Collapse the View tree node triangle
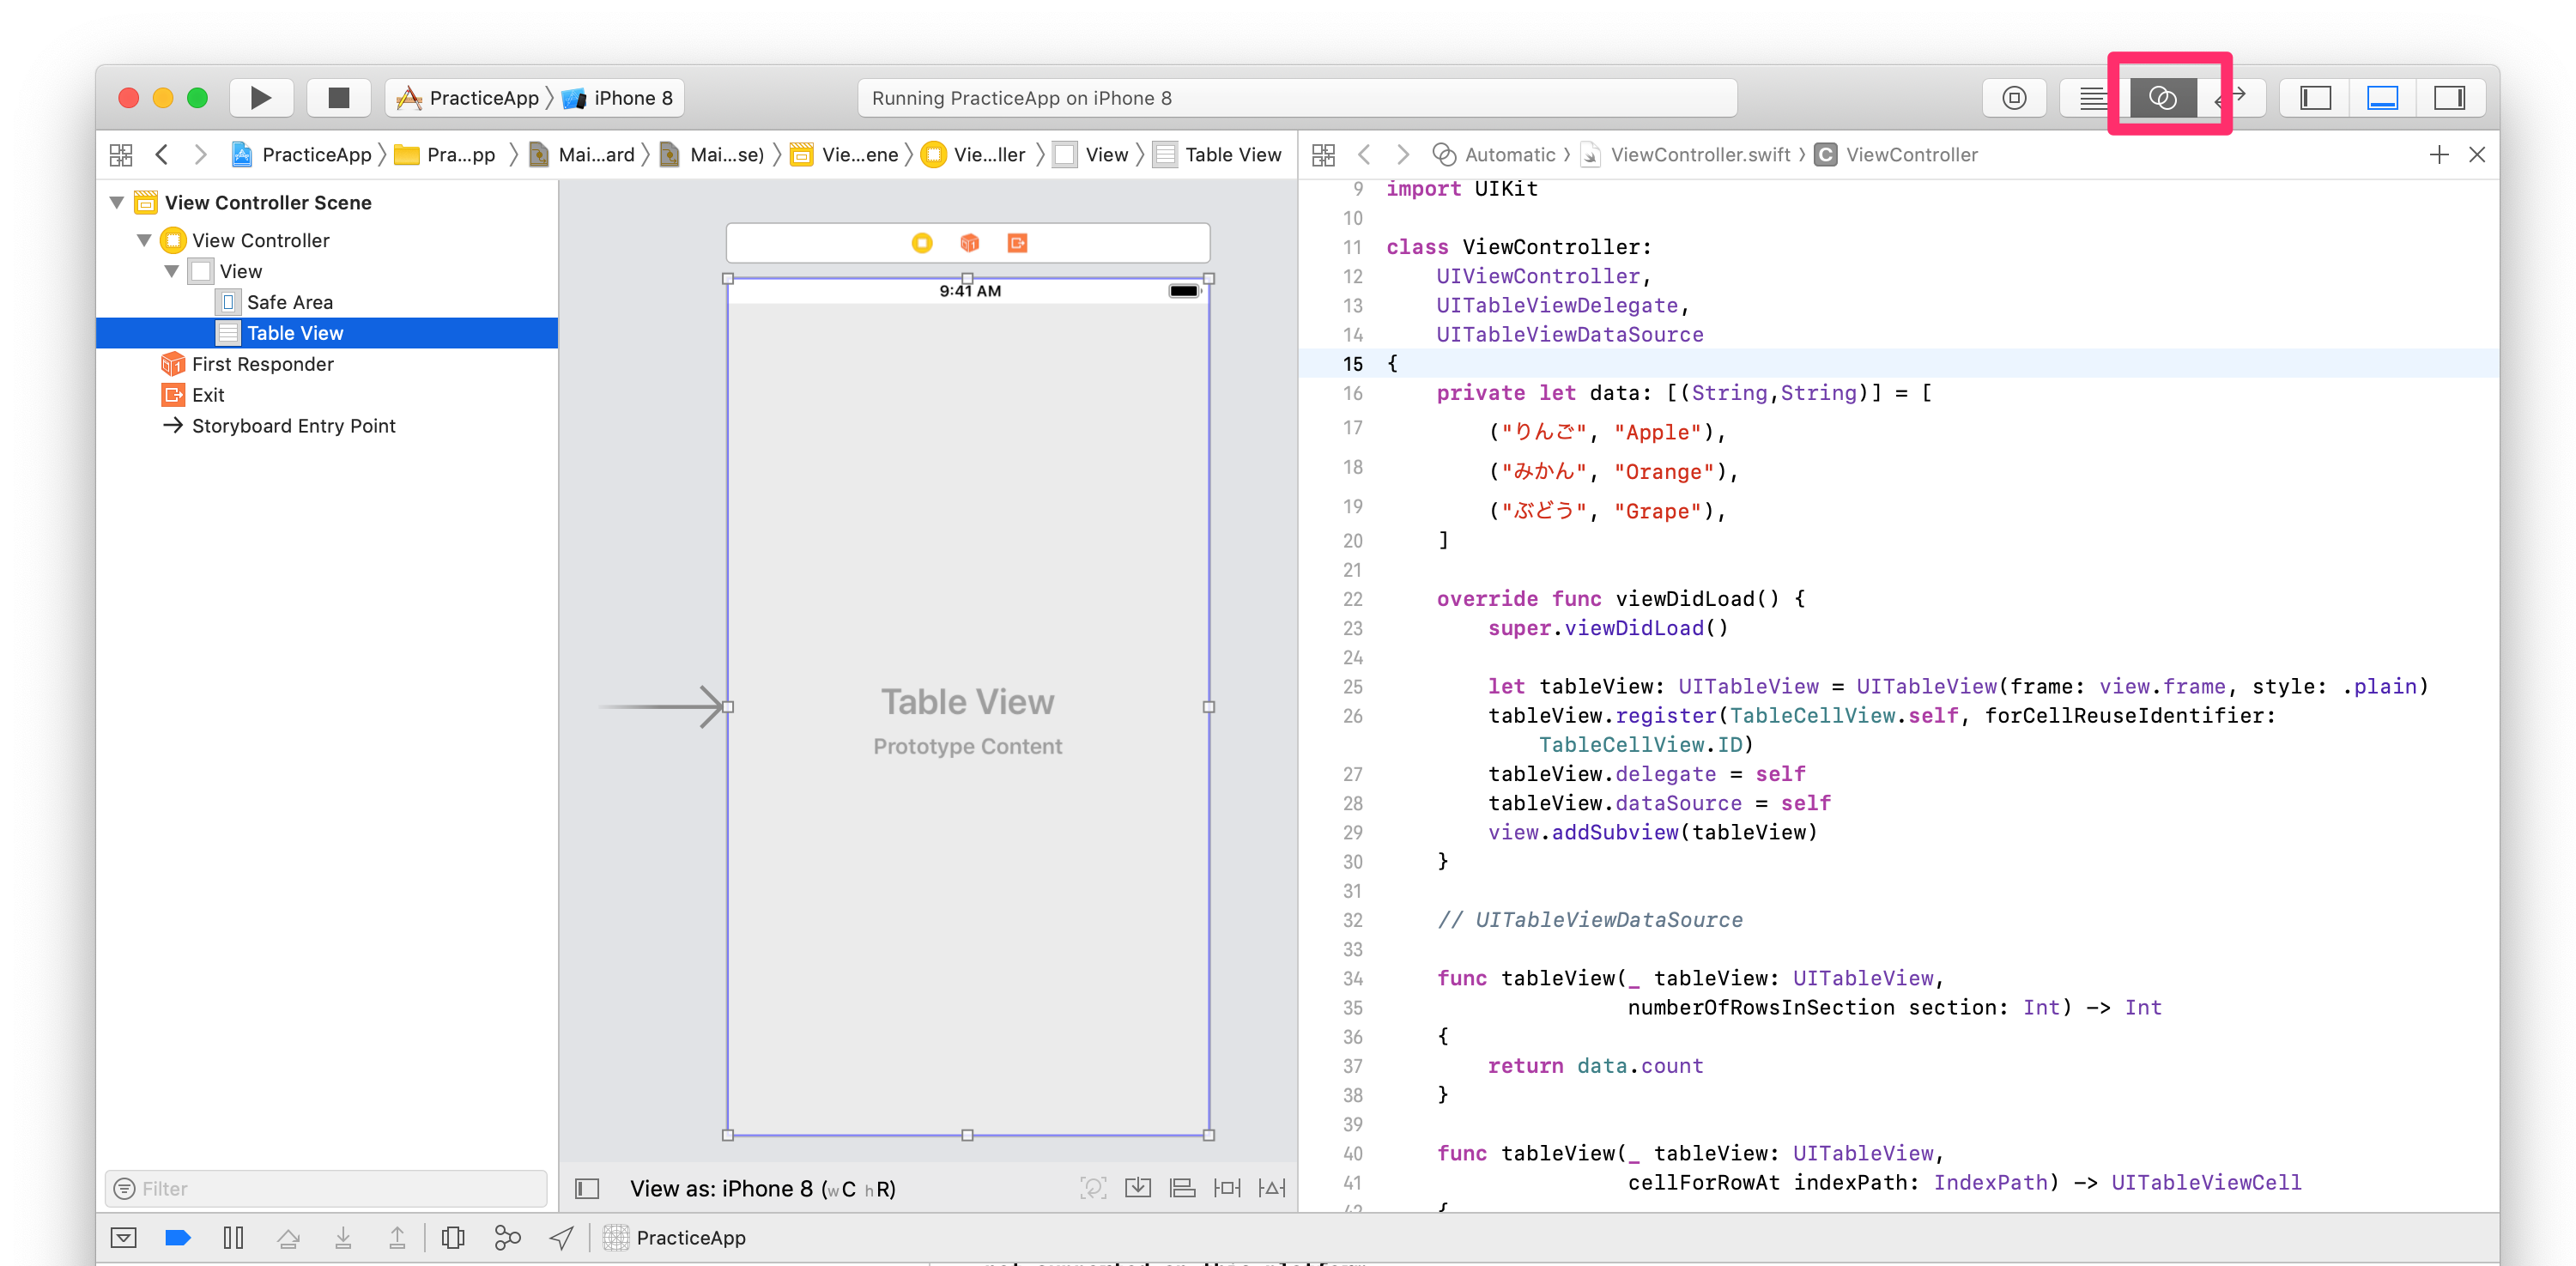 [172, 271]
